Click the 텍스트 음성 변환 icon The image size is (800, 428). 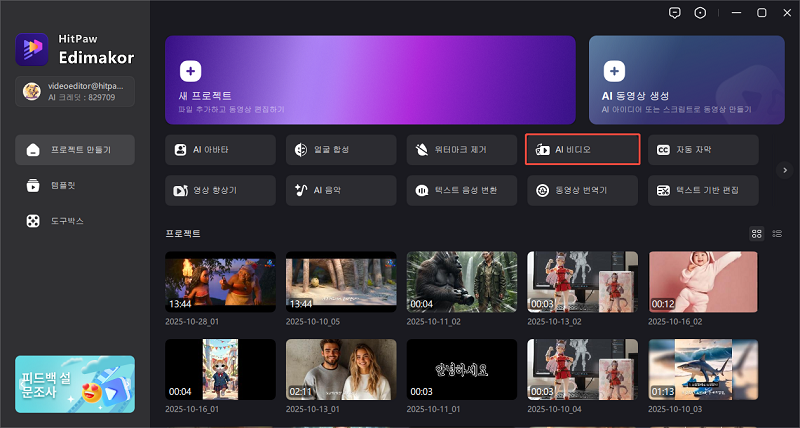pos(421,190)
